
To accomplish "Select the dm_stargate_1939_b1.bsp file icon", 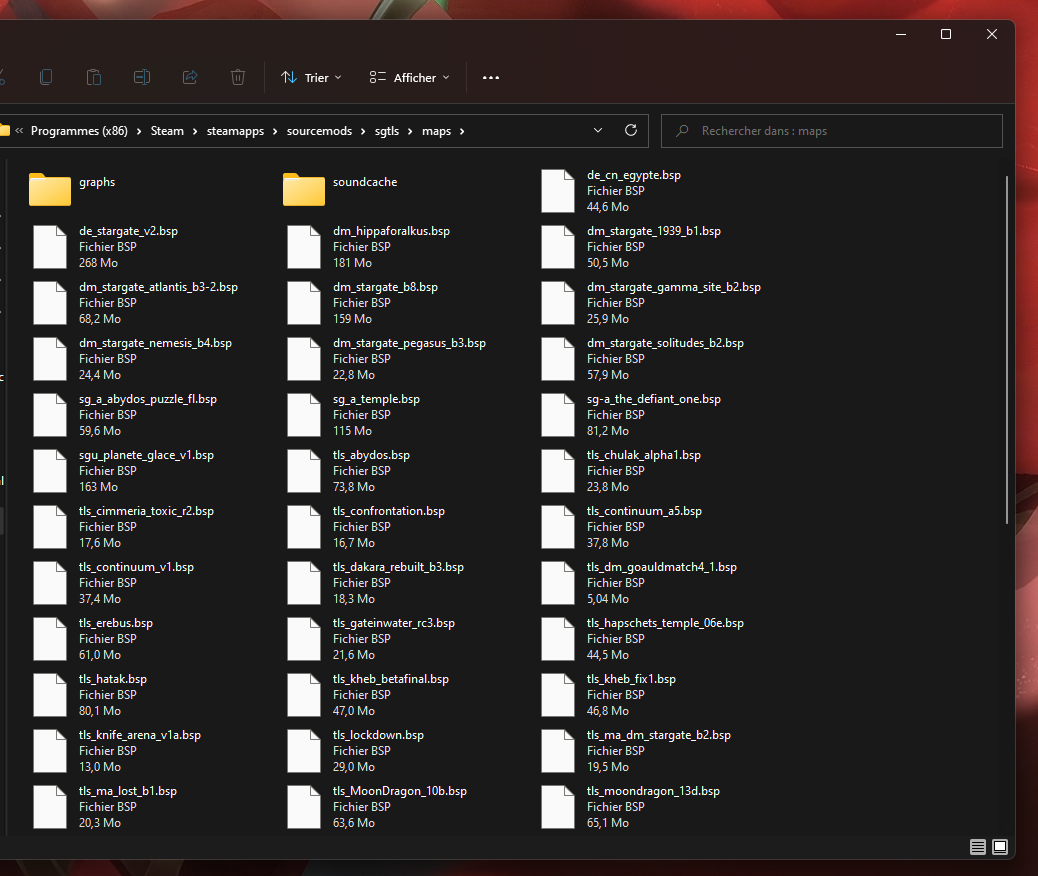I will [557, 247].
